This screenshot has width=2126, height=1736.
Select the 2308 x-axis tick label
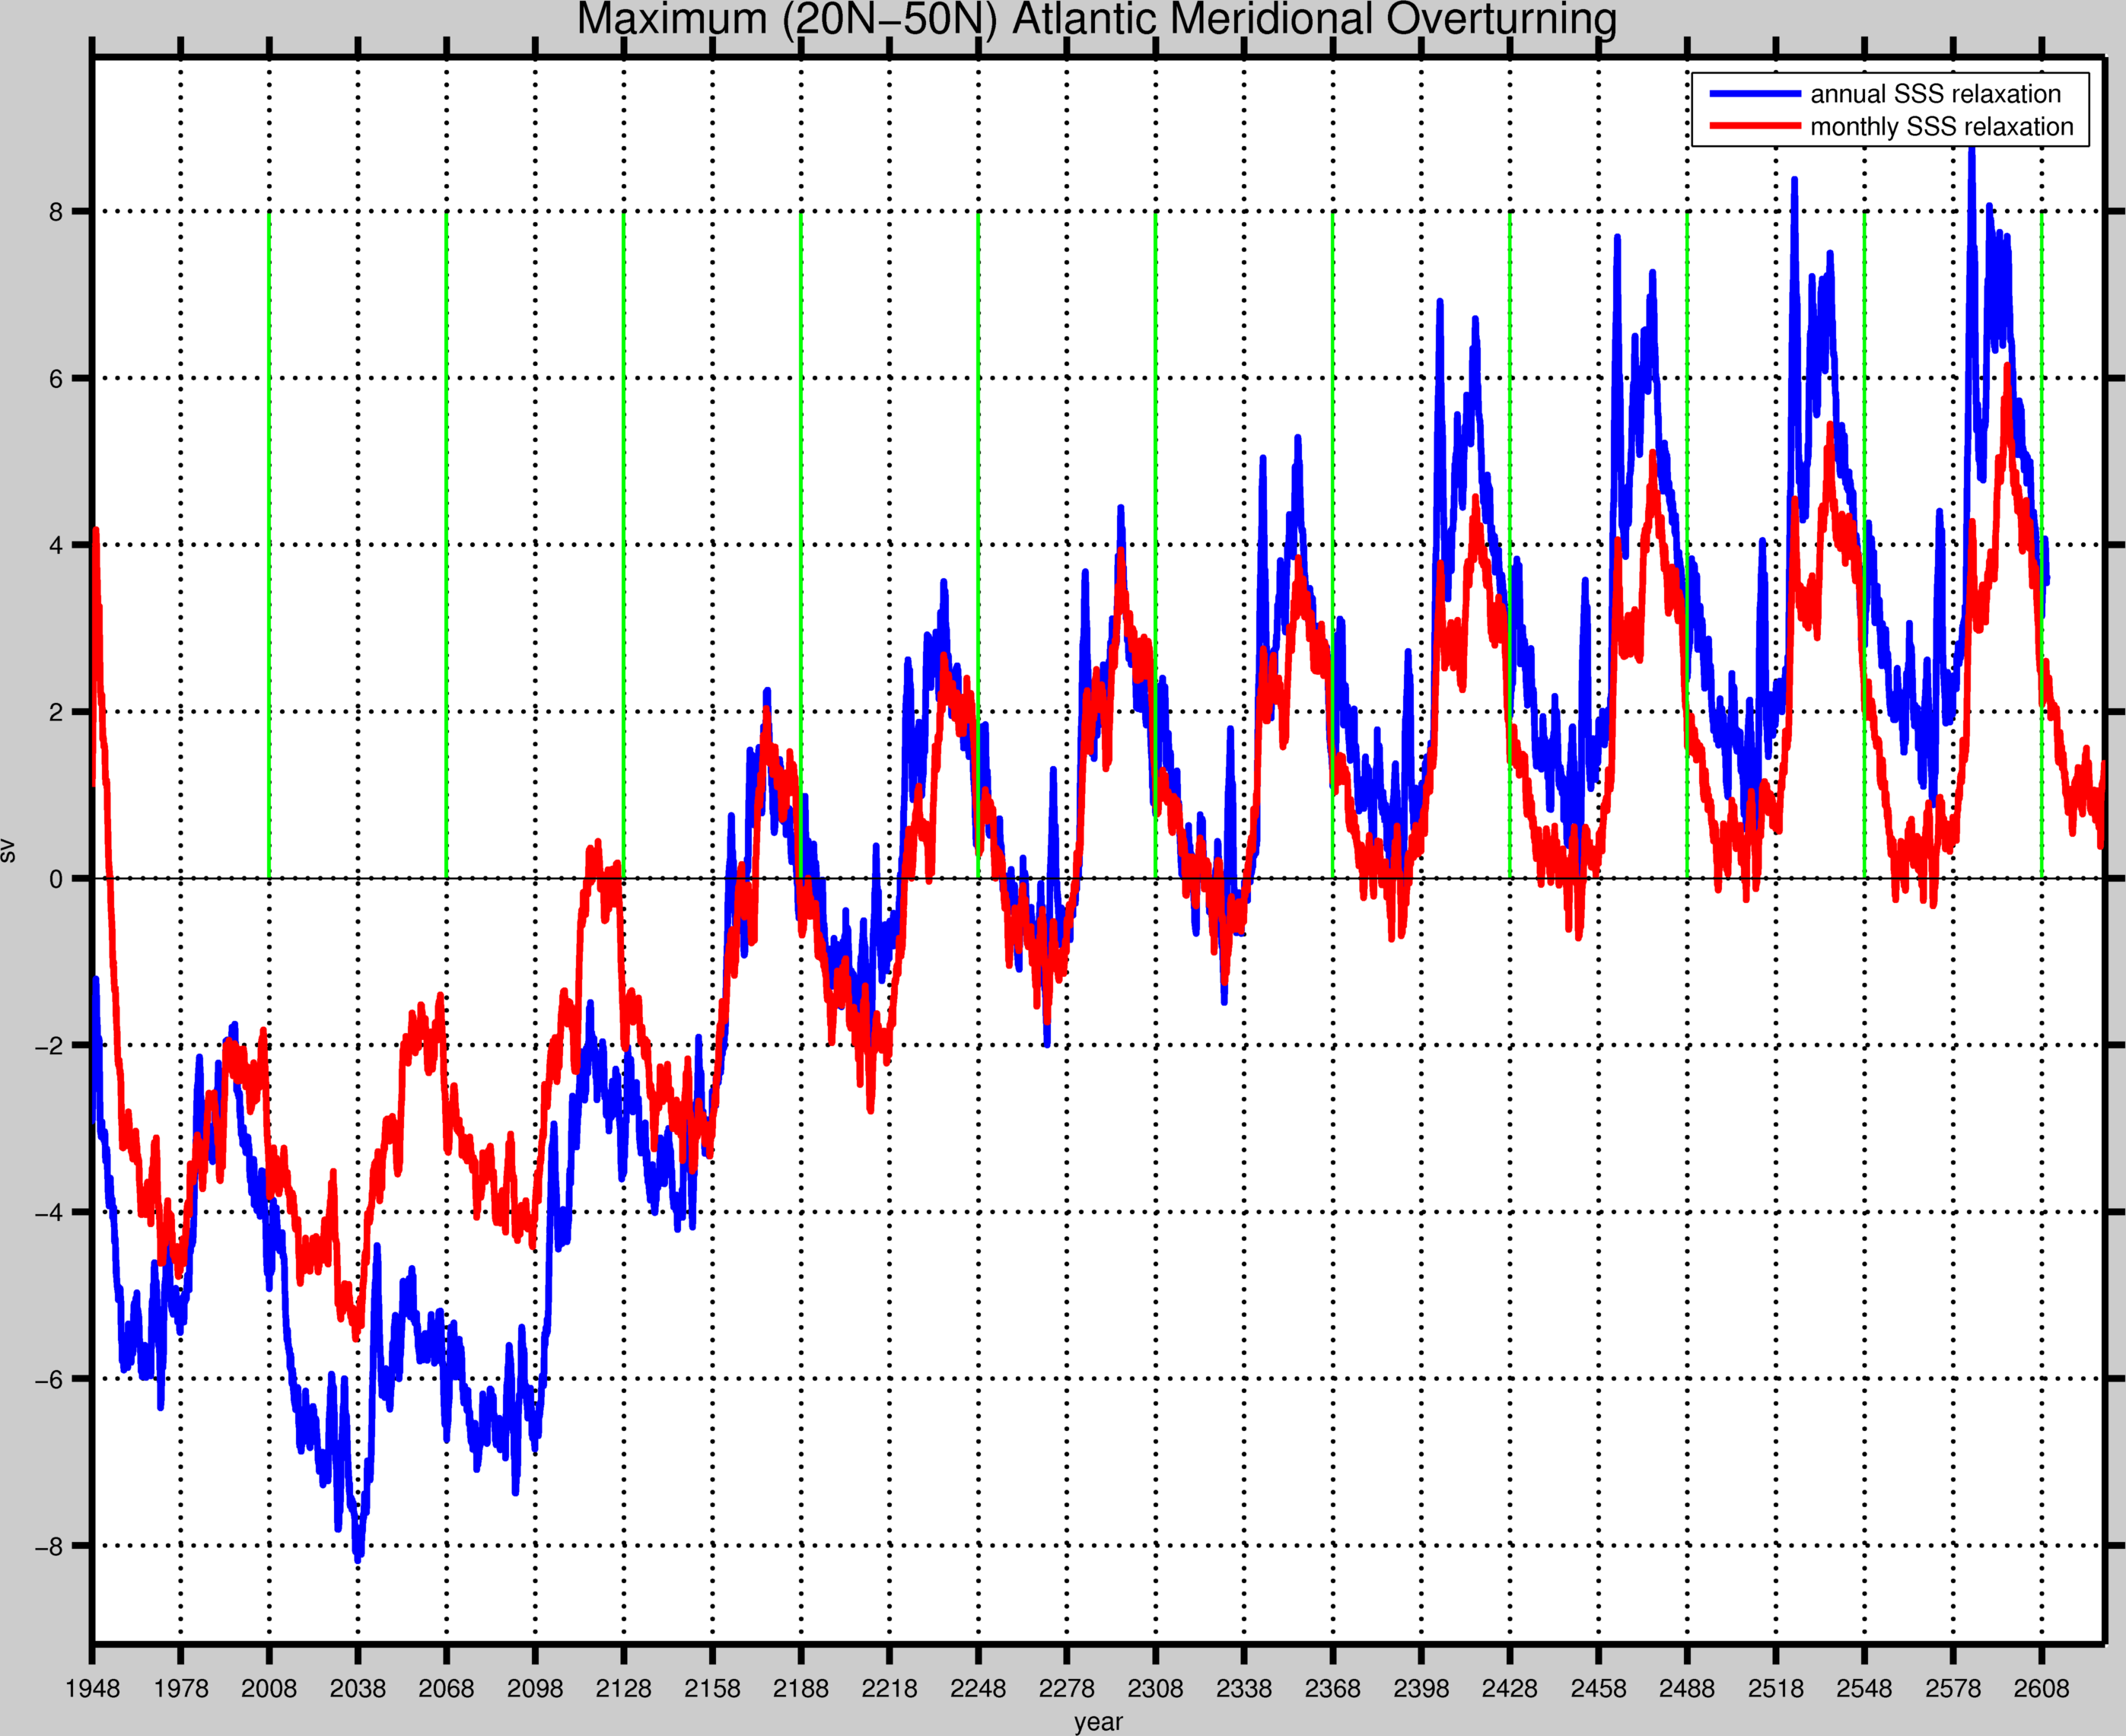[1155, 1689]
